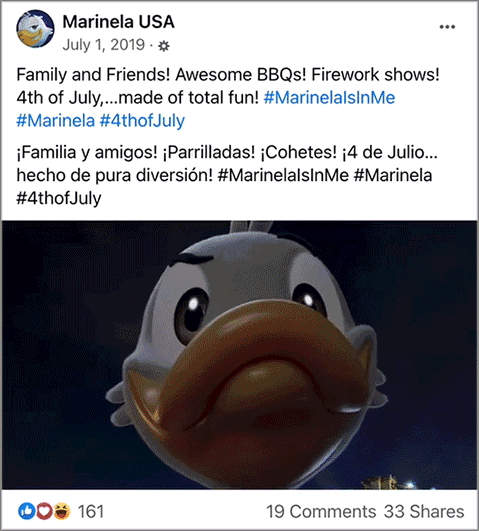Click the duck's hair tuft in the video
479x531 pixels.
251,228
